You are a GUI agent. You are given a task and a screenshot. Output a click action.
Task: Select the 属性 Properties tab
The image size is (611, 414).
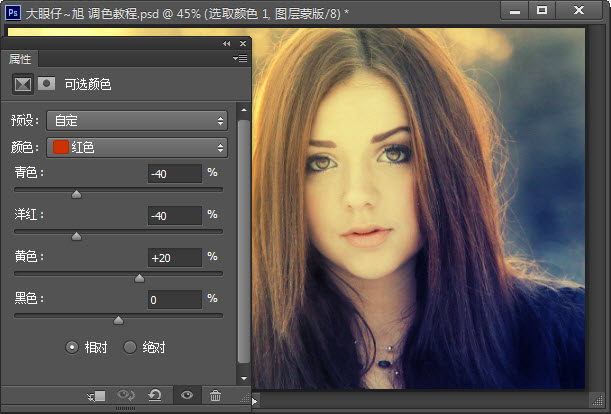click(x=20, y=59)
